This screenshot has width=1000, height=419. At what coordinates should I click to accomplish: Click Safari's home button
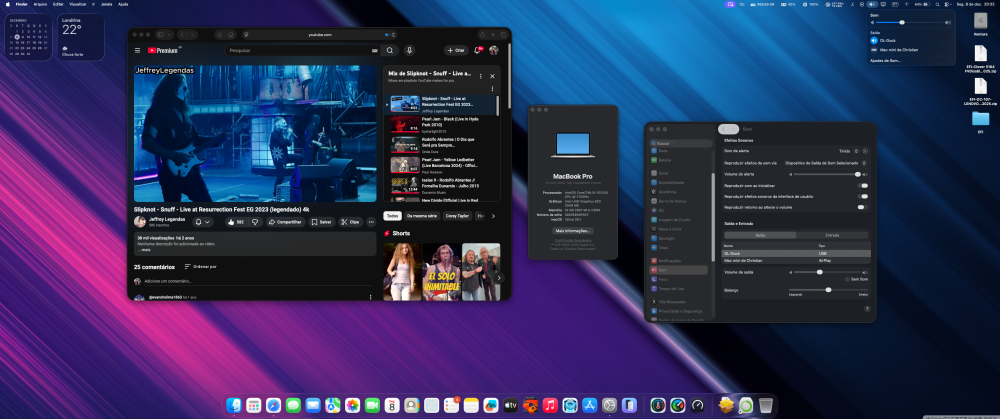click(x=231, y=34)
